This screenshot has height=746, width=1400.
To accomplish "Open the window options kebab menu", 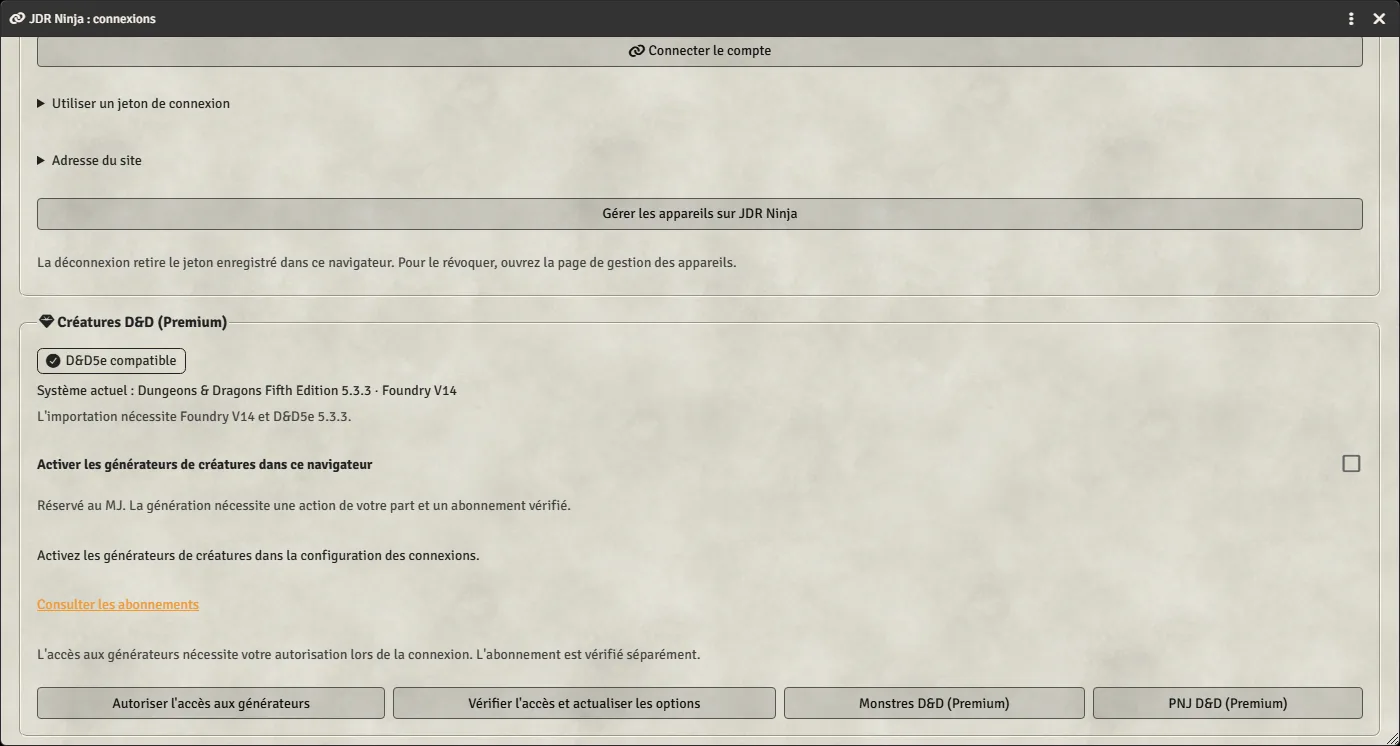I will tap(1351, 19).
